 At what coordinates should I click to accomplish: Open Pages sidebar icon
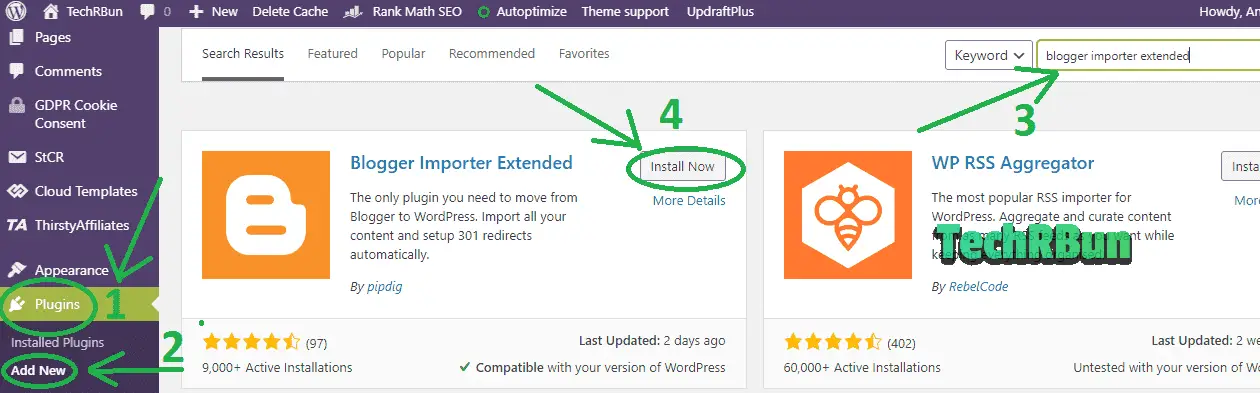click(16, 37)
